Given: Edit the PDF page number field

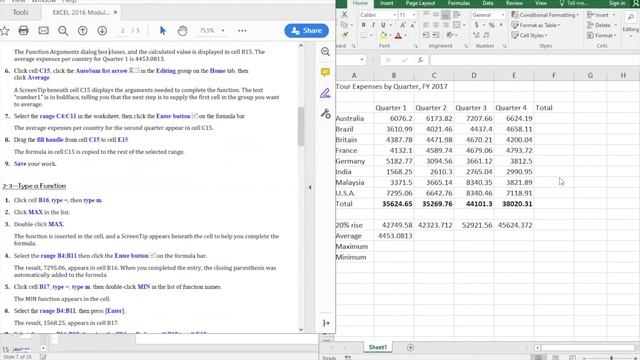Looking at the screenshot, I should pos(122,31).
